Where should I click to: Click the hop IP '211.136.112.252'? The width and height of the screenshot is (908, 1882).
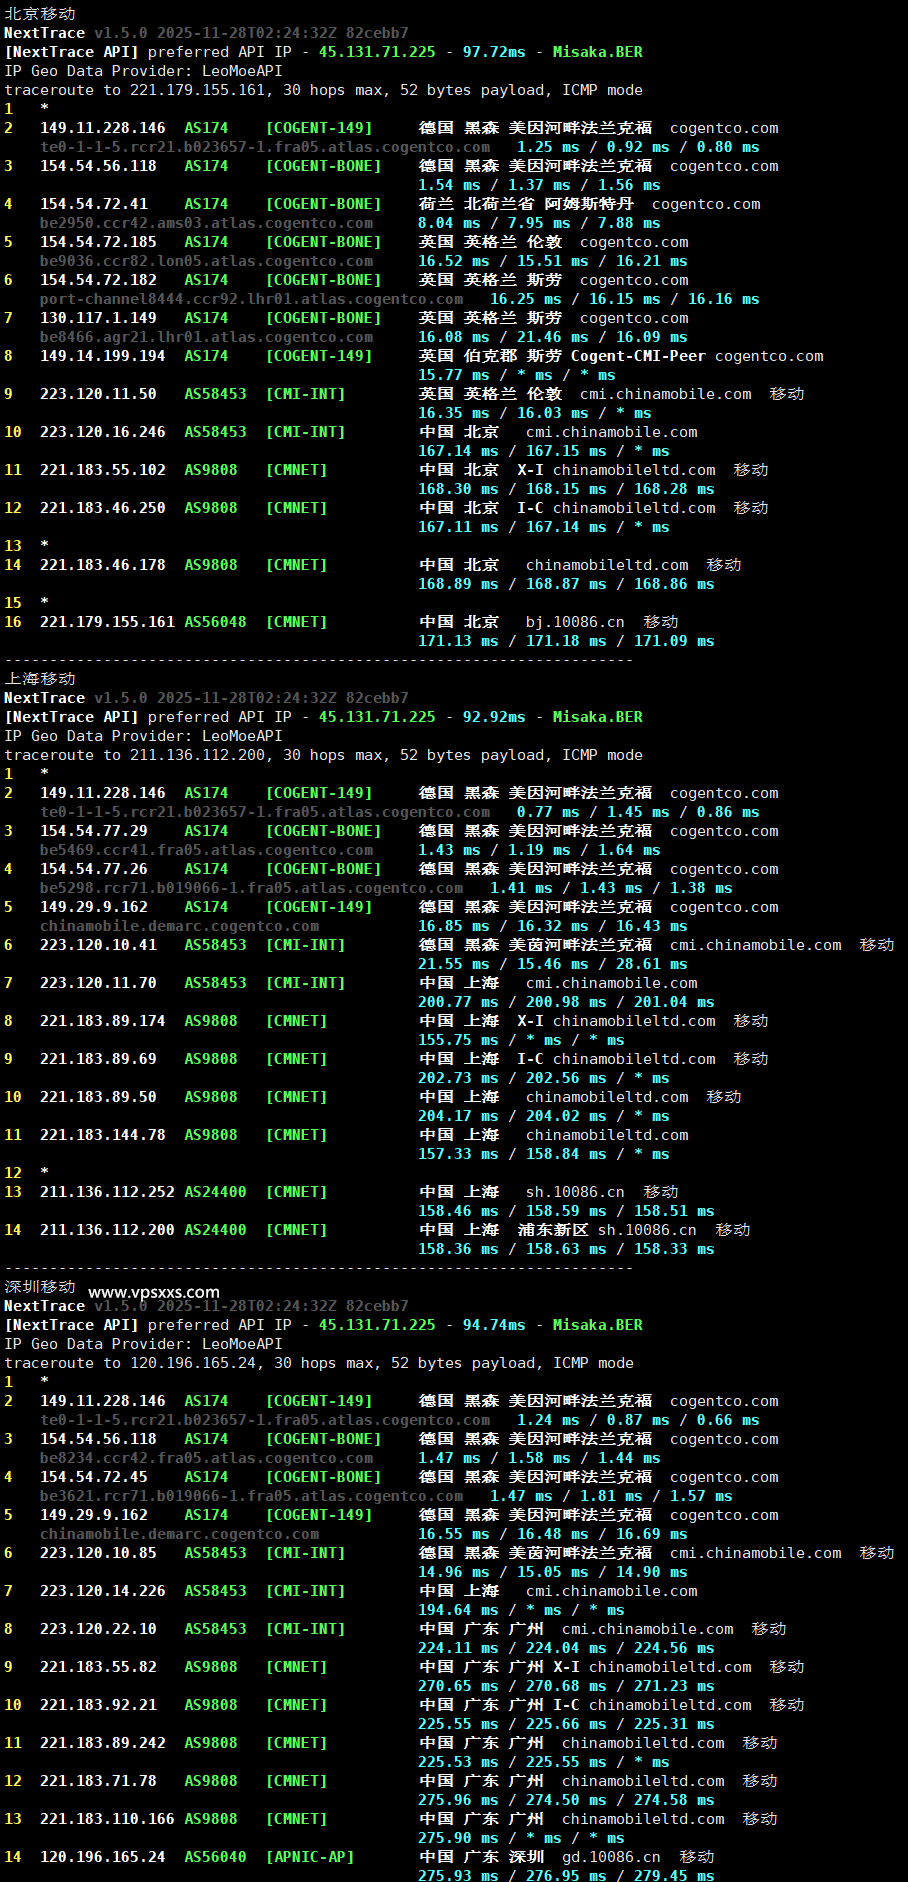coord(107,1192)
